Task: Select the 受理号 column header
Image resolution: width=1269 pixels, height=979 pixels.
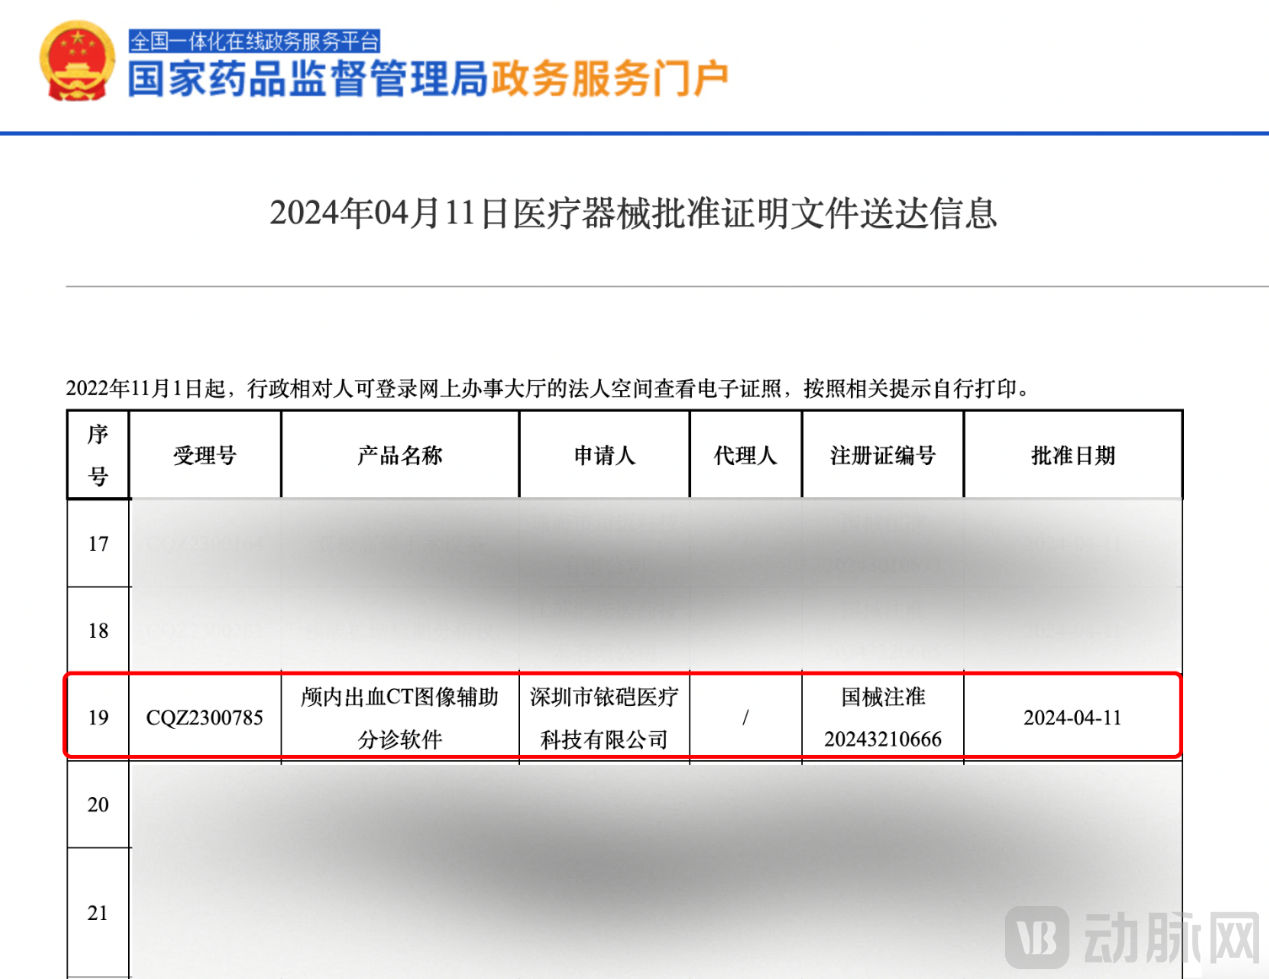Action: tap(204, 453)
